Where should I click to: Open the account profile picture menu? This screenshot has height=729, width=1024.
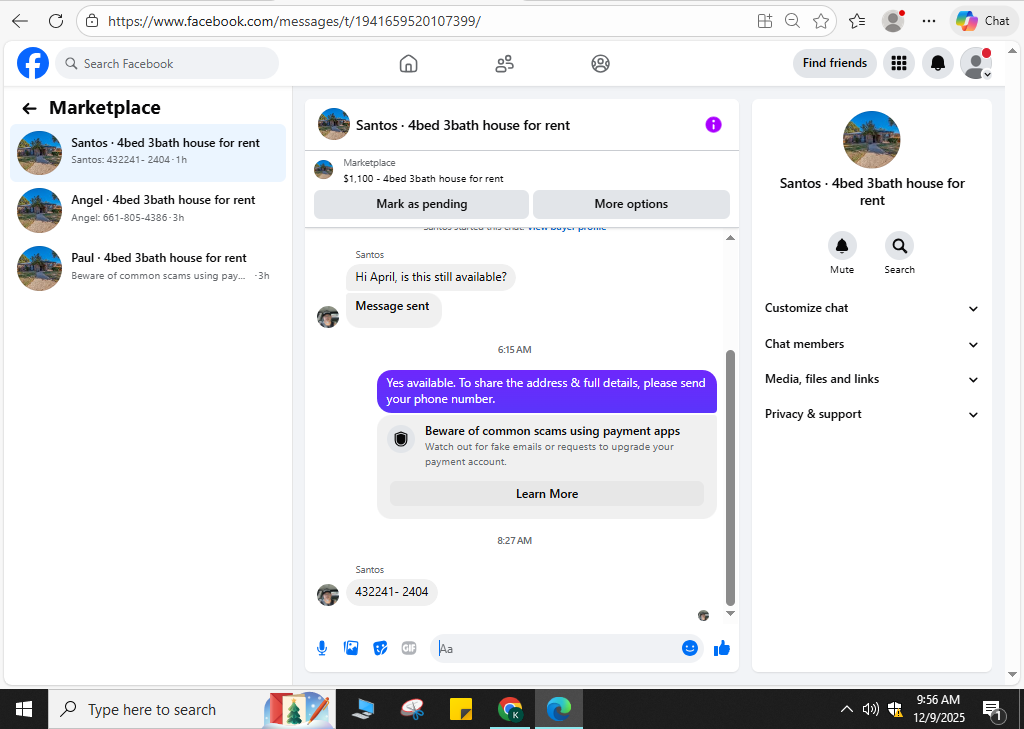pyautogui.click(x=976, y=63)
